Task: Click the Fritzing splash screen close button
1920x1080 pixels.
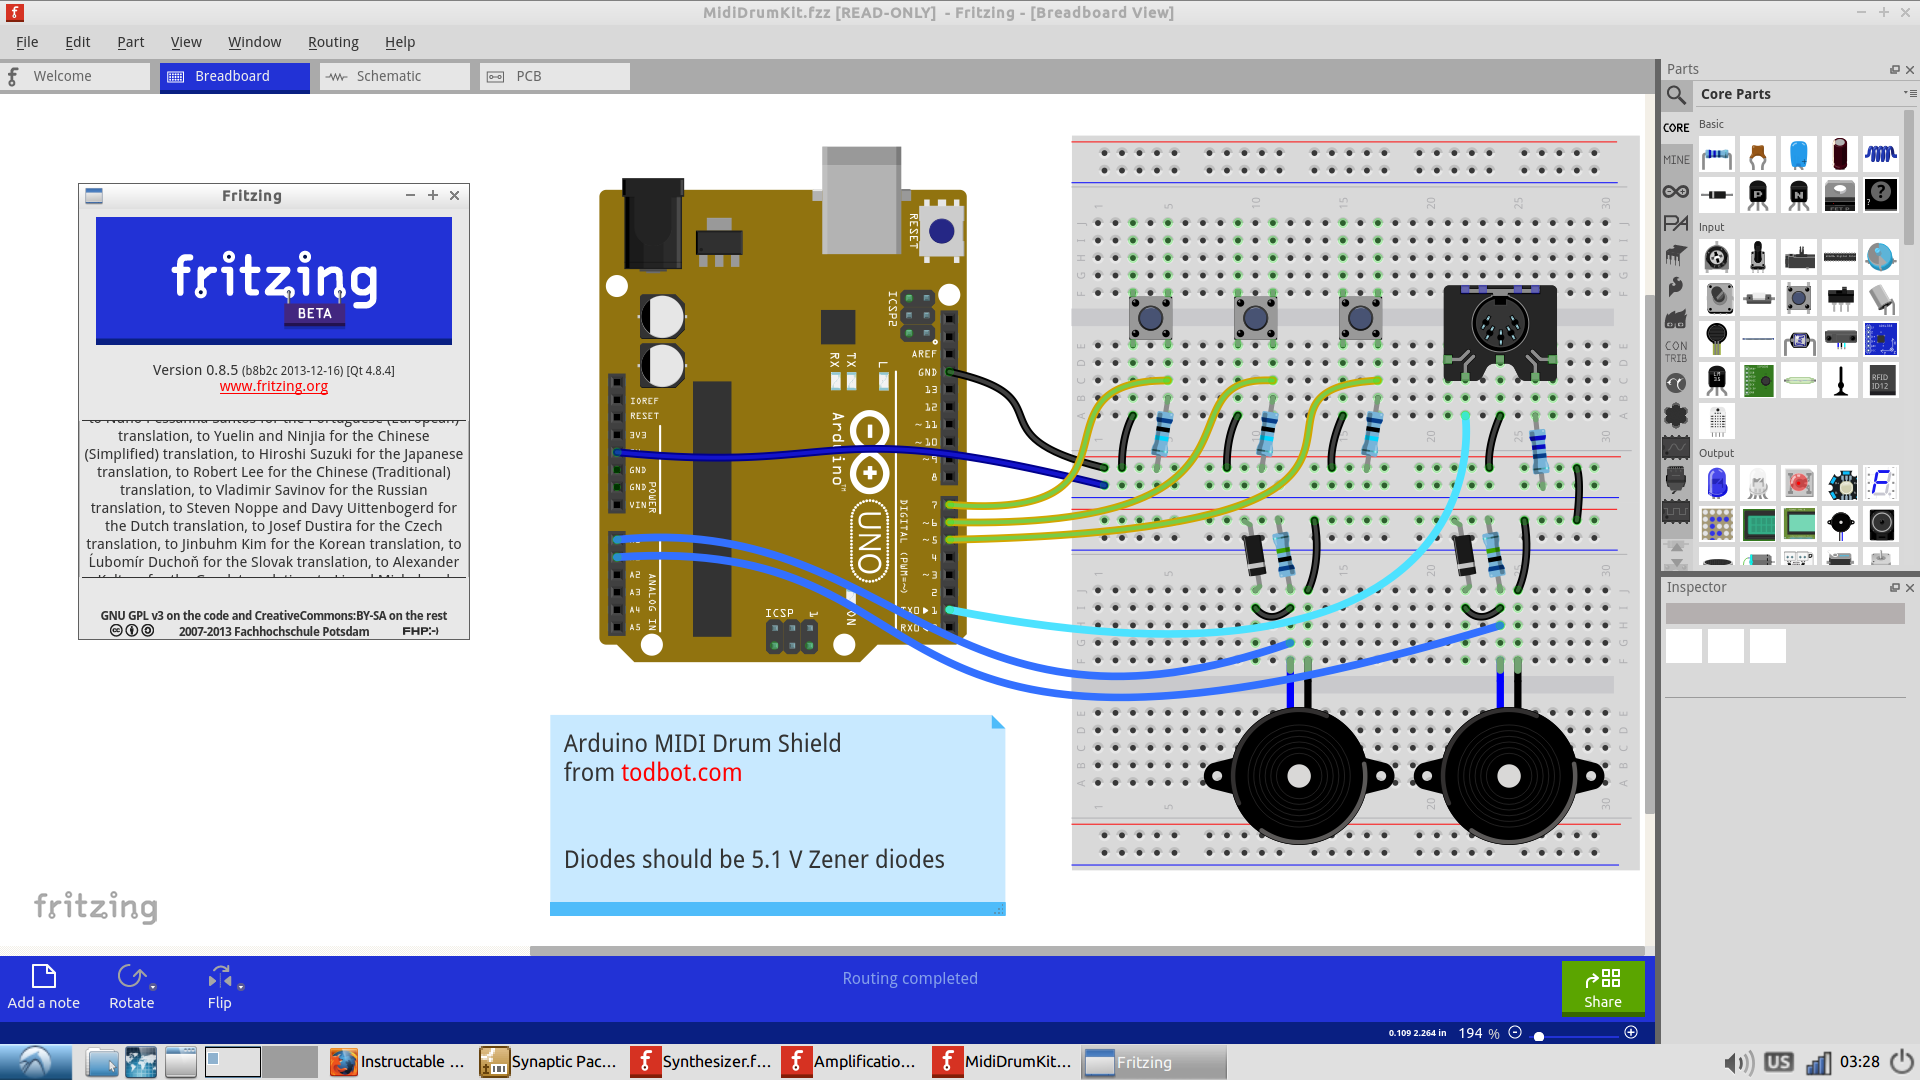Action: click(455, 195)
